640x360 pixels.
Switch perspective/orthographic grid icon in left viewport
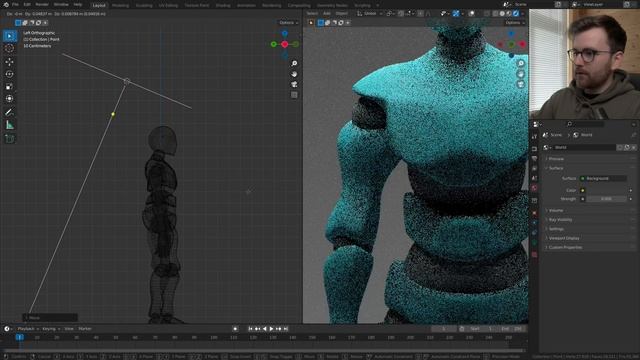294,95
